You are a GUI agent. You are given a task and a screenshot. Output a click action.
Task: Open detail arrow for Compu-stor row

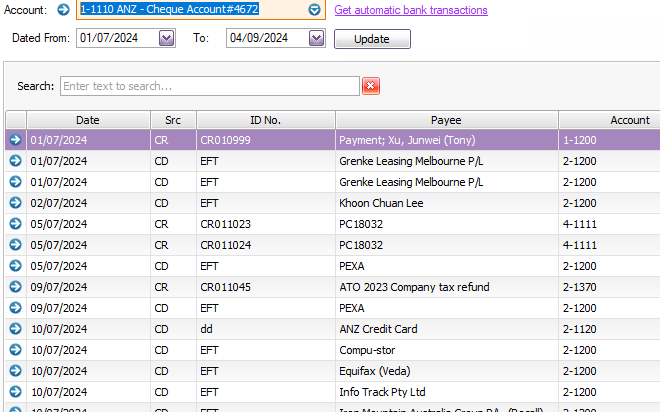coord(16,350)
